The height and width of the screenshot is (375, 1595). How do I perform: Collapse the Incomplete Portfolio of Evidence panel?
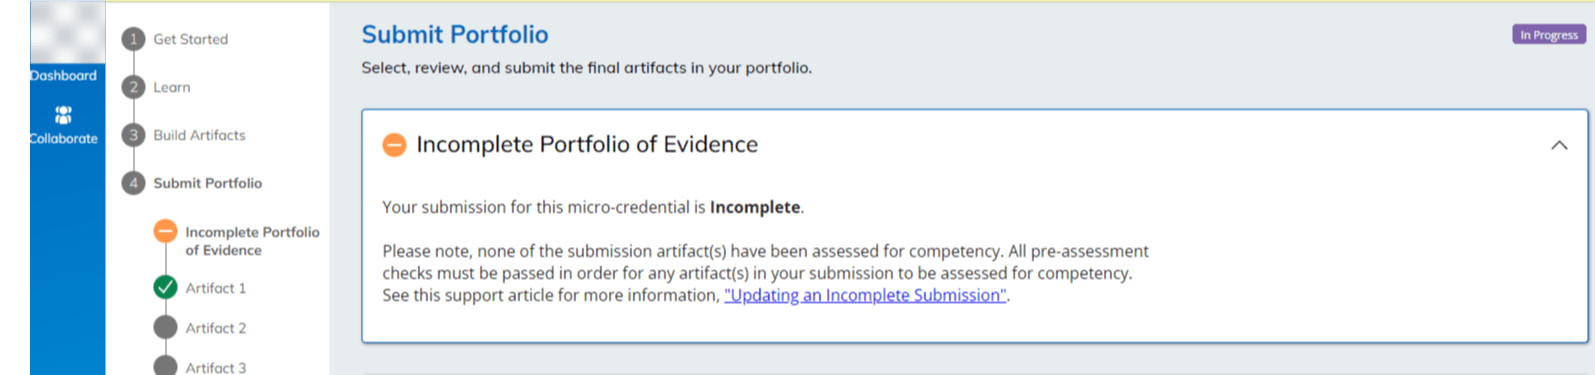click(1559, 145)
